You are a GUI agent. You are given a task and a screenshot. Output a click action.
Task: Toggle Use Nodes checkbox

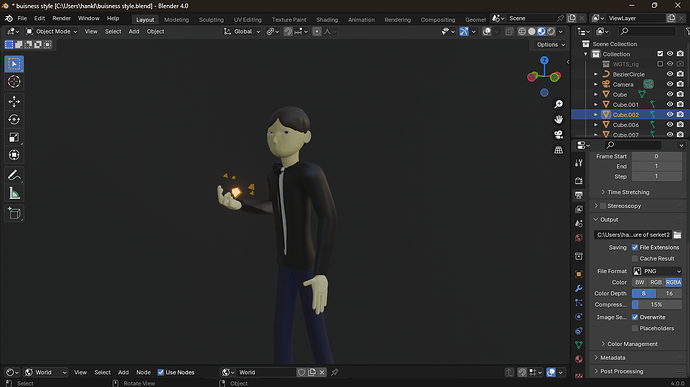point(161,372)
